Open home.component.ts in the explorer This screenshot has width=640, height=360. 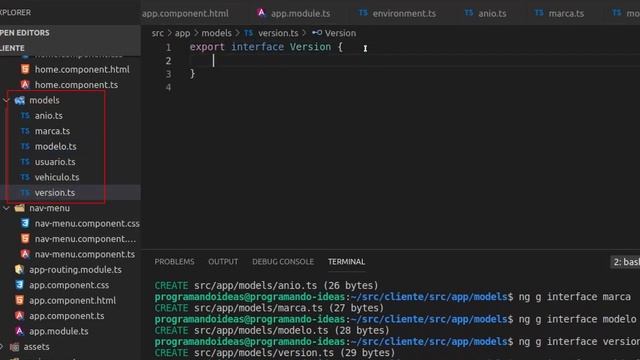coord(76,85)
